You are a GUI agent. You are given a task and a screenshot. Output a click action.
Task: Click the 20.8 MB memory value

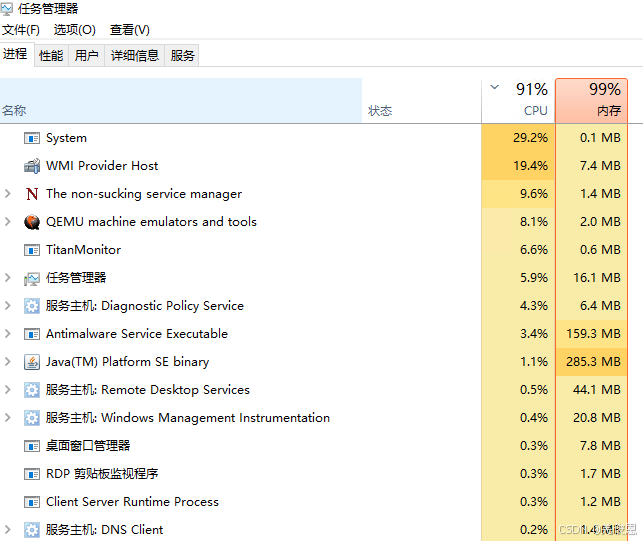(597, 418)
